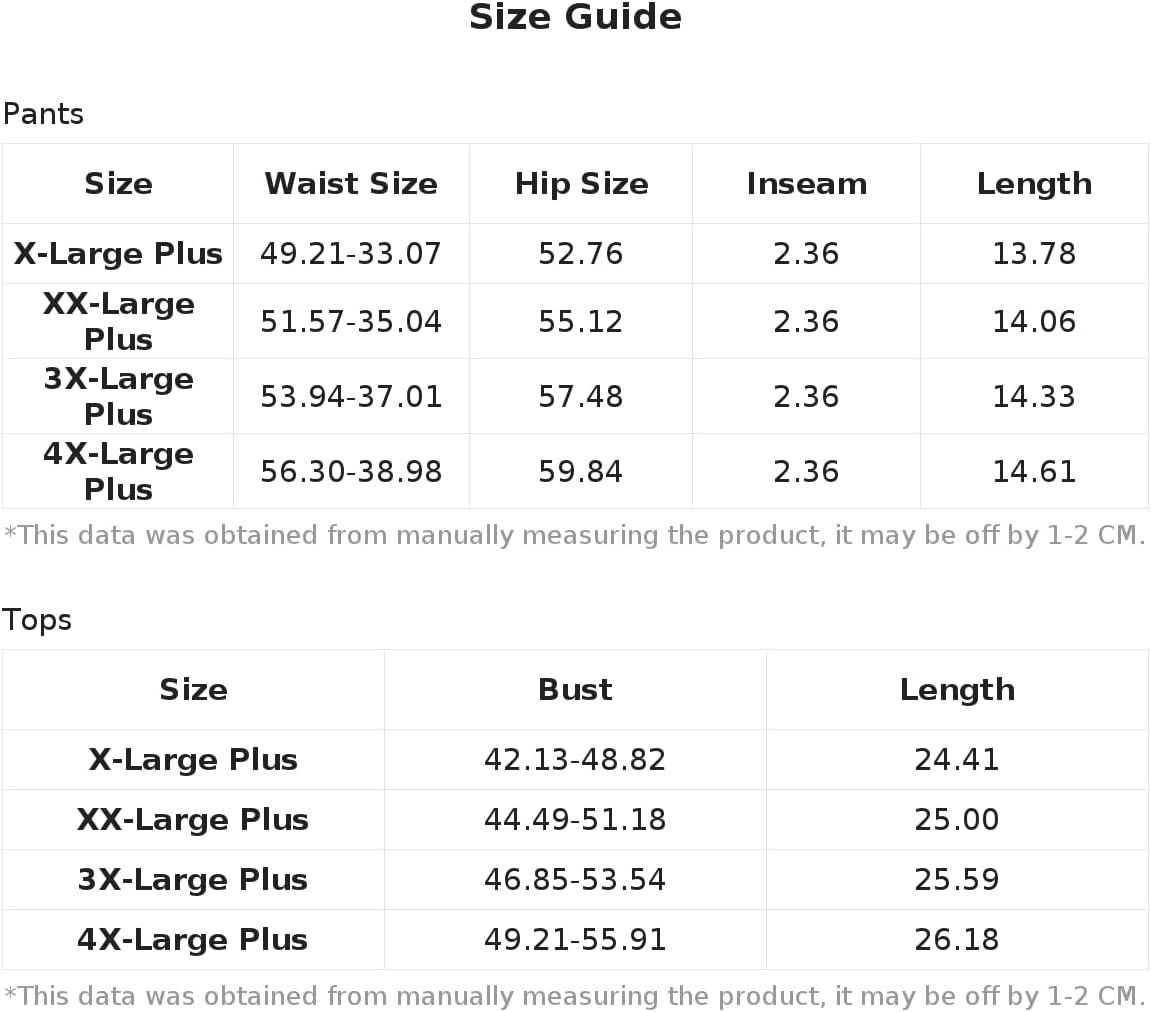The width and height of the screenshot is (1151, 1012).
Task: Select the X-Large Plus pants row label
Action: click(x=118, y=253)
